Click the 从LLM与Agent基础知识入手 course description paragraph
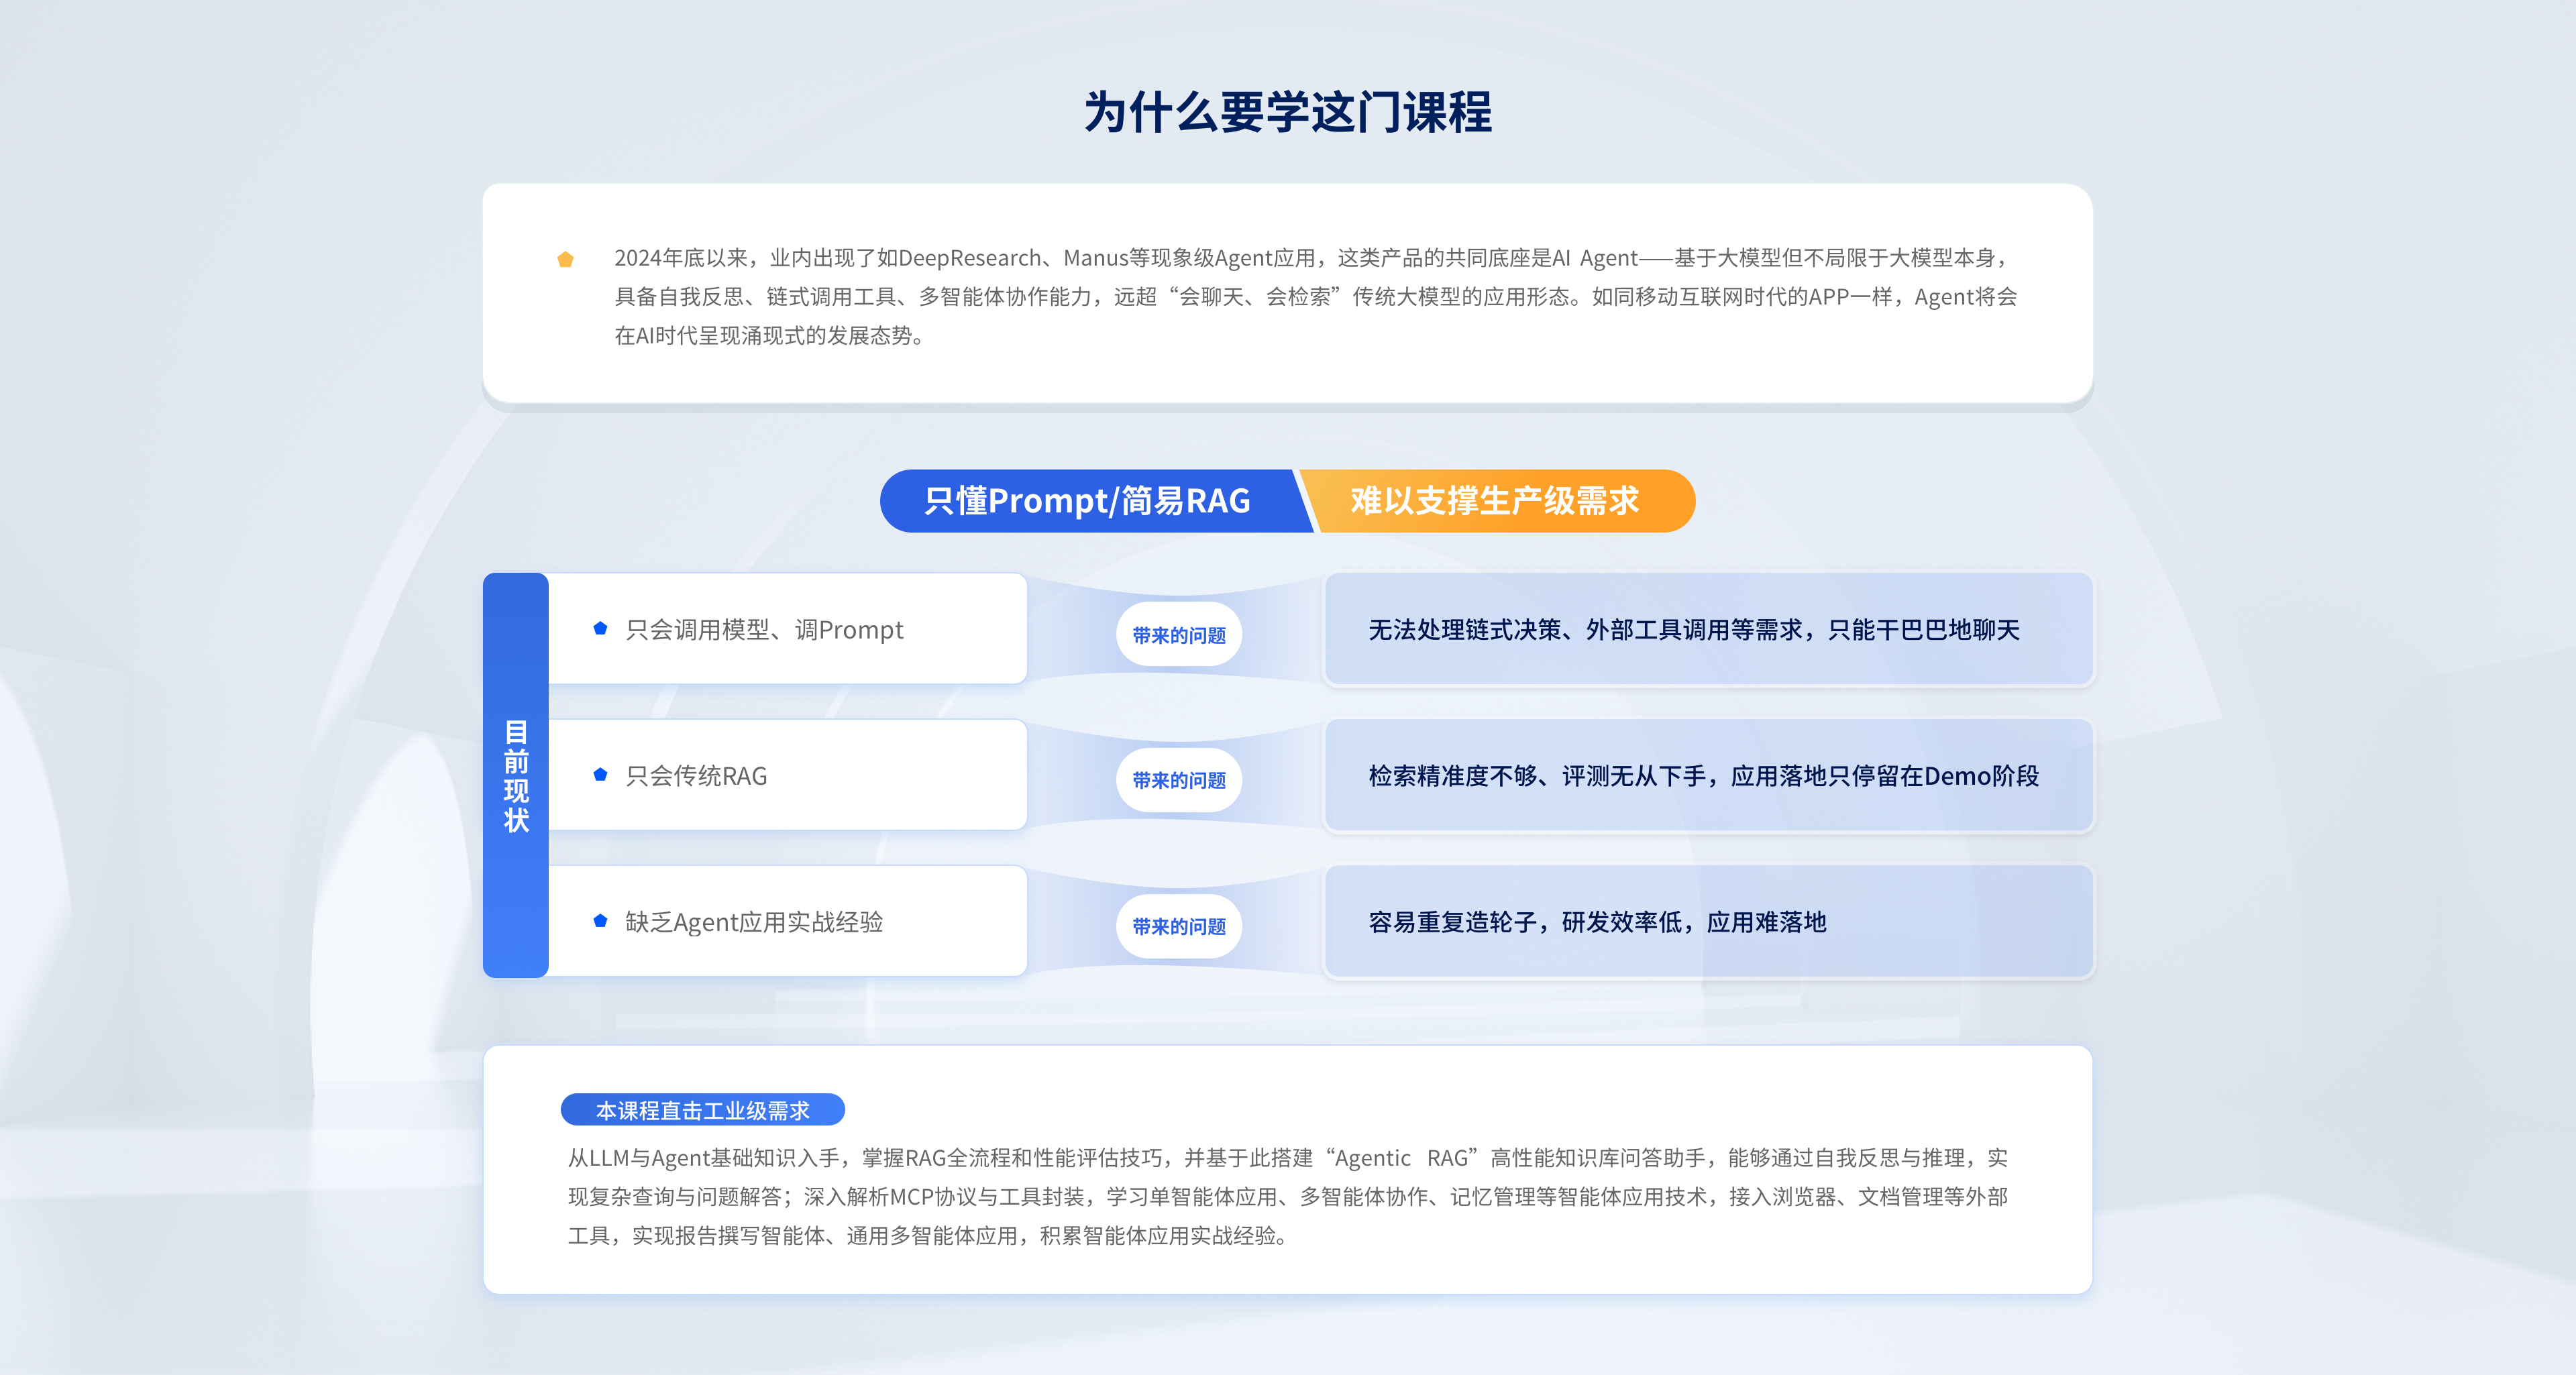Screen dimensions: 2576x1375 [1287, 1196]
